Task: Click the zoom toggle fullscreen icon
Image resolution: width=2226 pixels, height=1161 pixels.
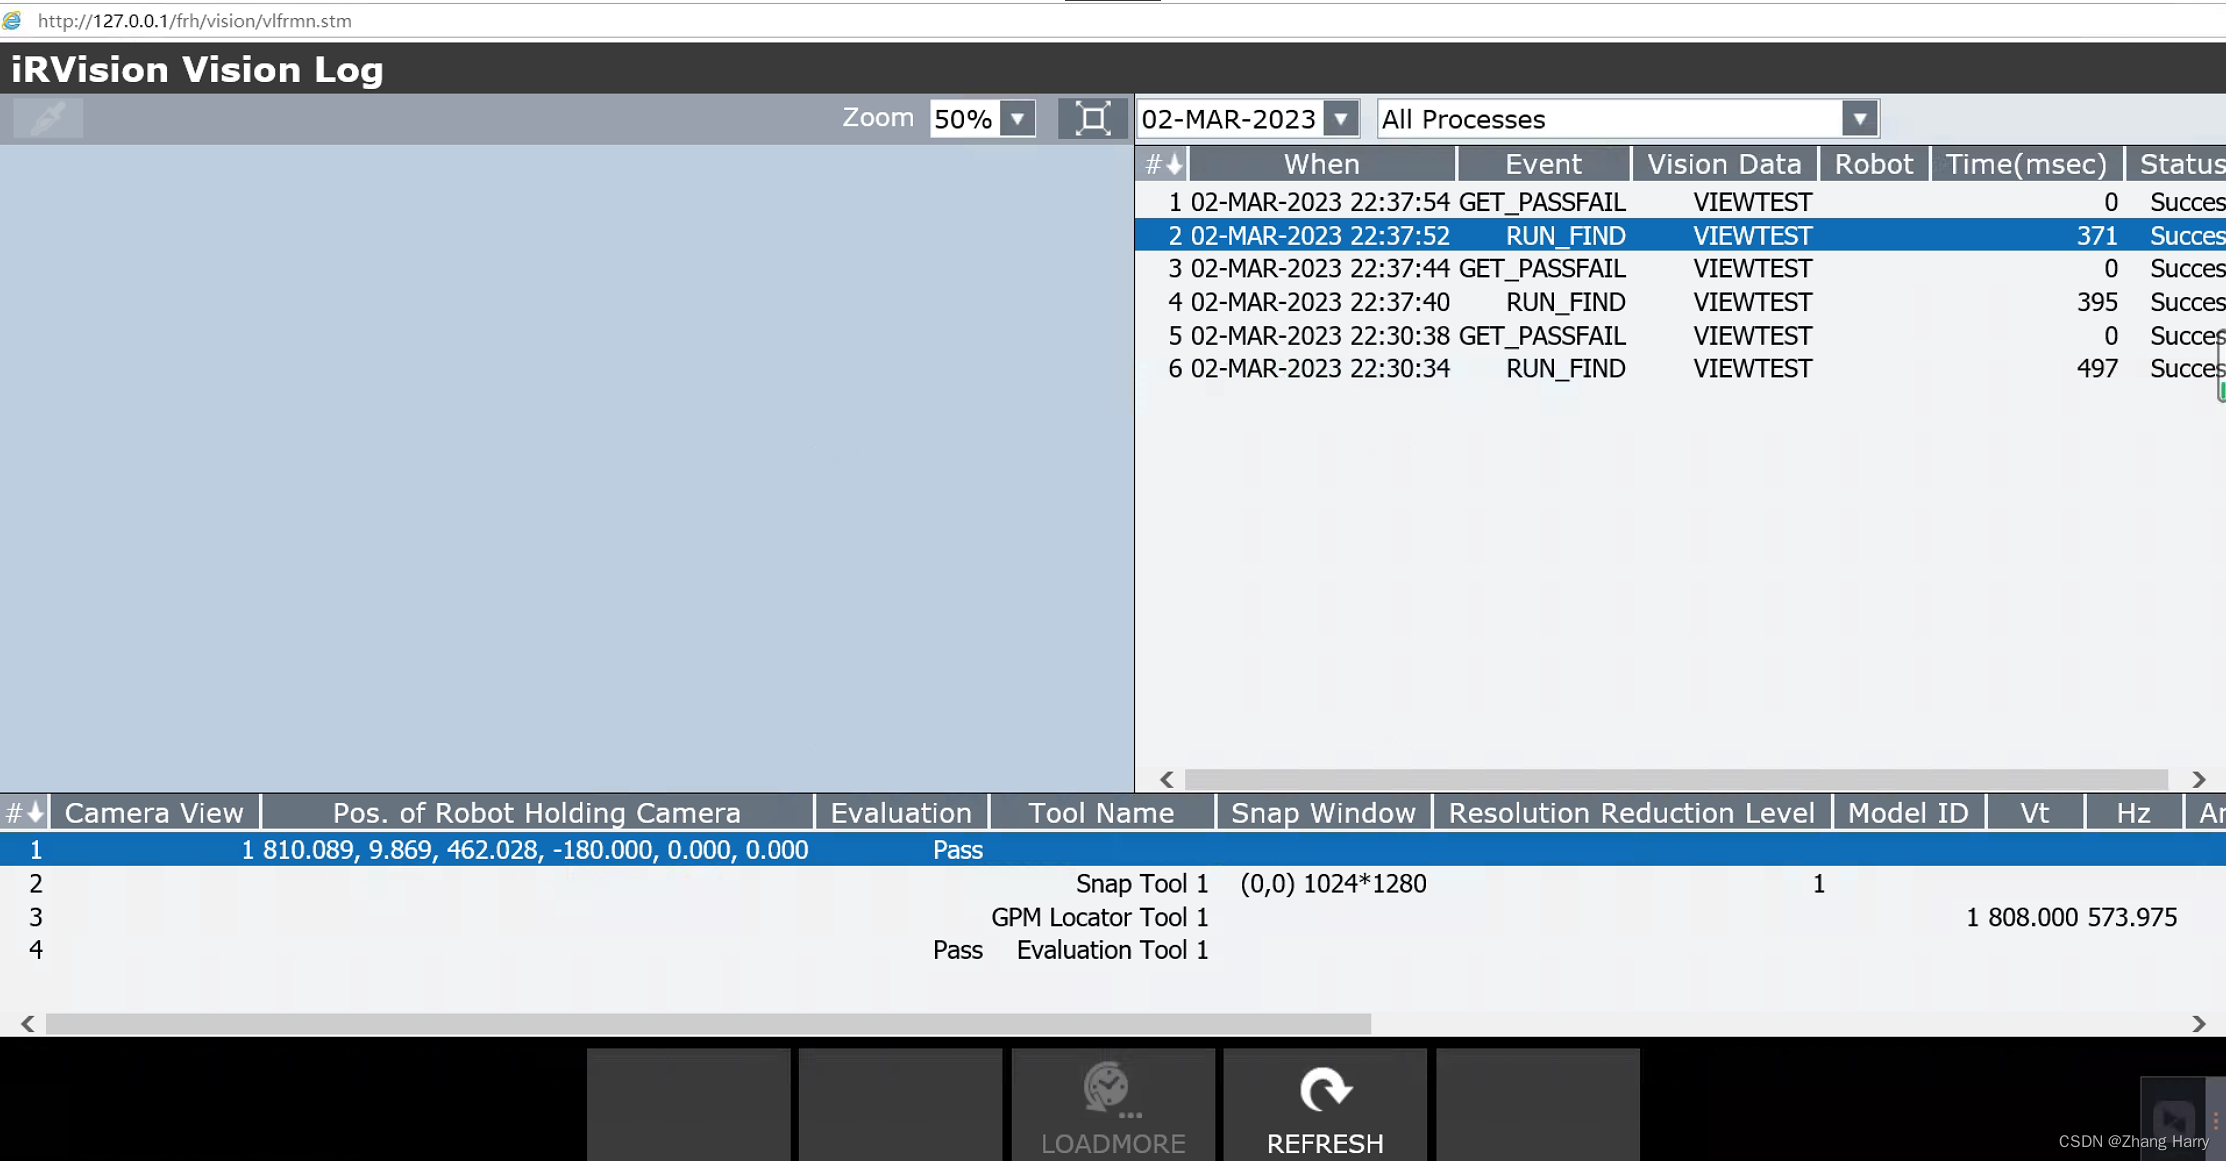Action: pyautogui.click(x=1092, y=118)
